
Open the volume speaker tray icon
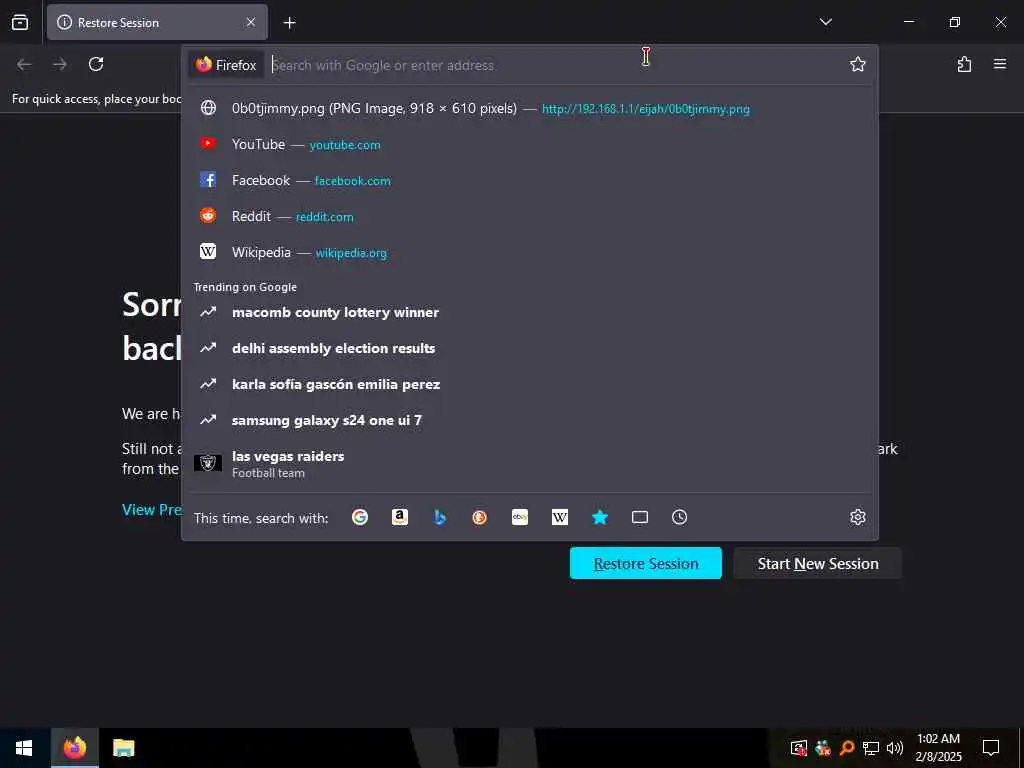pos(895,748)
